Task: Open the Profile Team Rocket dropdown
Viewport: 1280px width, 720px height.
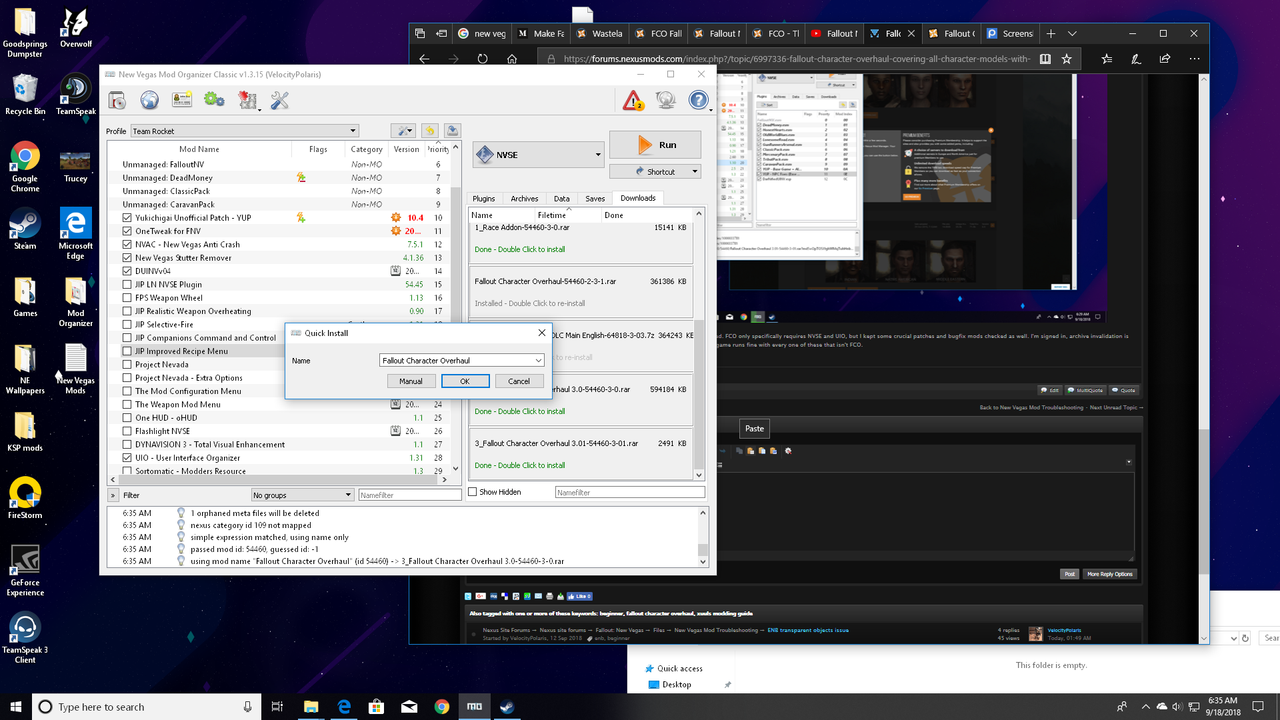Action: (x=244, y=131)
